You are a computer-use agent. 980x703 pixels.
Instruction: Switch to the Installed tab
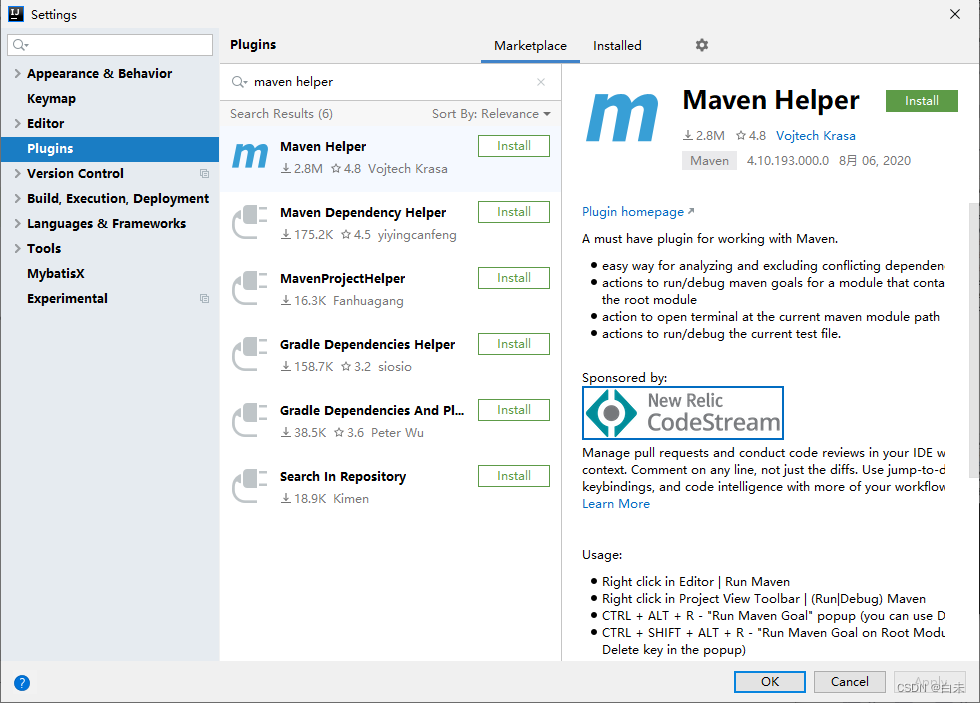point(617,46)
